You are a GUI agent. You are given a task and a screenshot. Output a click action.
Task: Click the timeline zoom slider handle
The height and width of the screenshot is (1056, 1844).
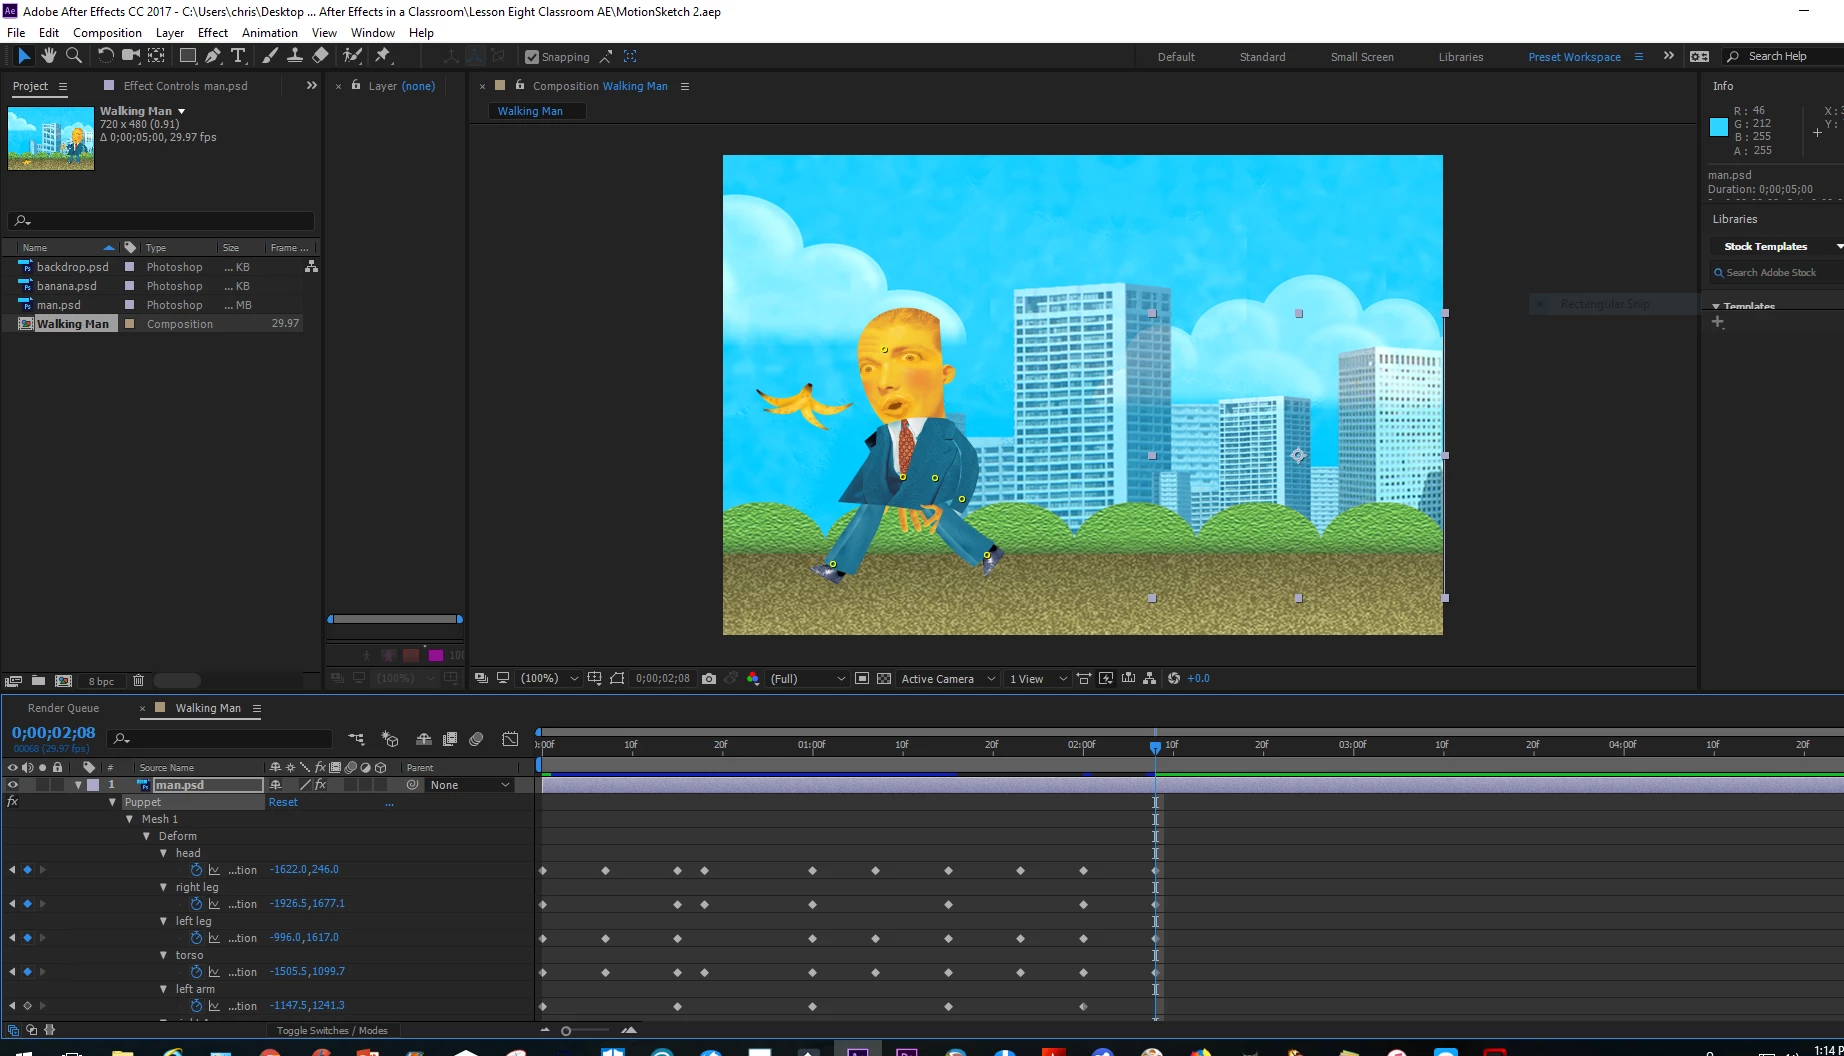pos(566,1030)
